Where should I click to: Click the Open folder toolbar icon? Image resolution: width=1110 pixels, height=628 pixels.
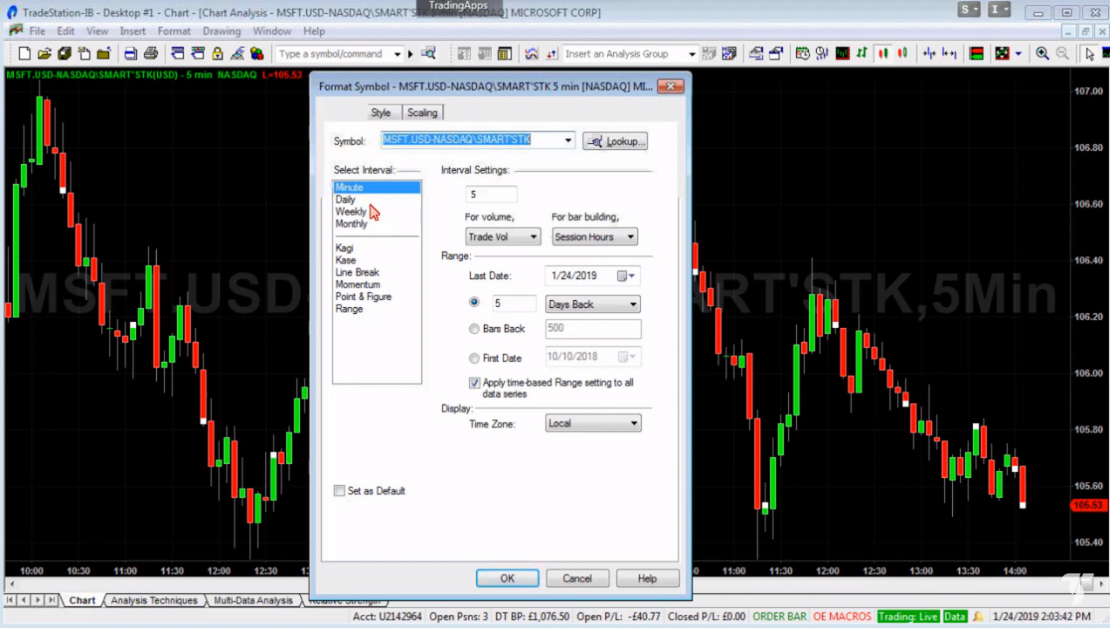coord(44,54)
